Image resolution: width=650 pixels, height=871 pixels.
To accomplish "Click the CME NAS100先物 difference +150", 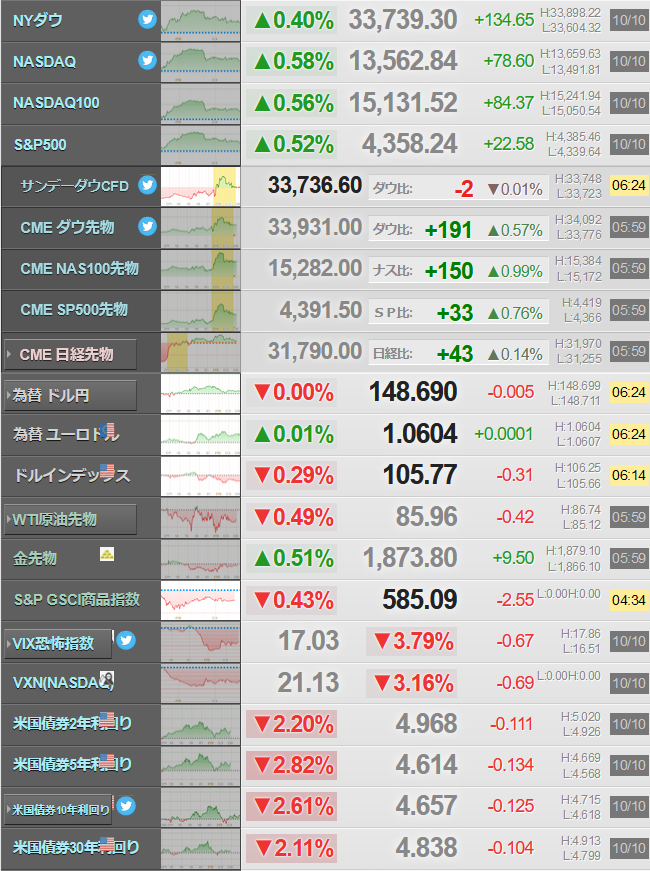I will pyautogui.click(x=448, y=271).
